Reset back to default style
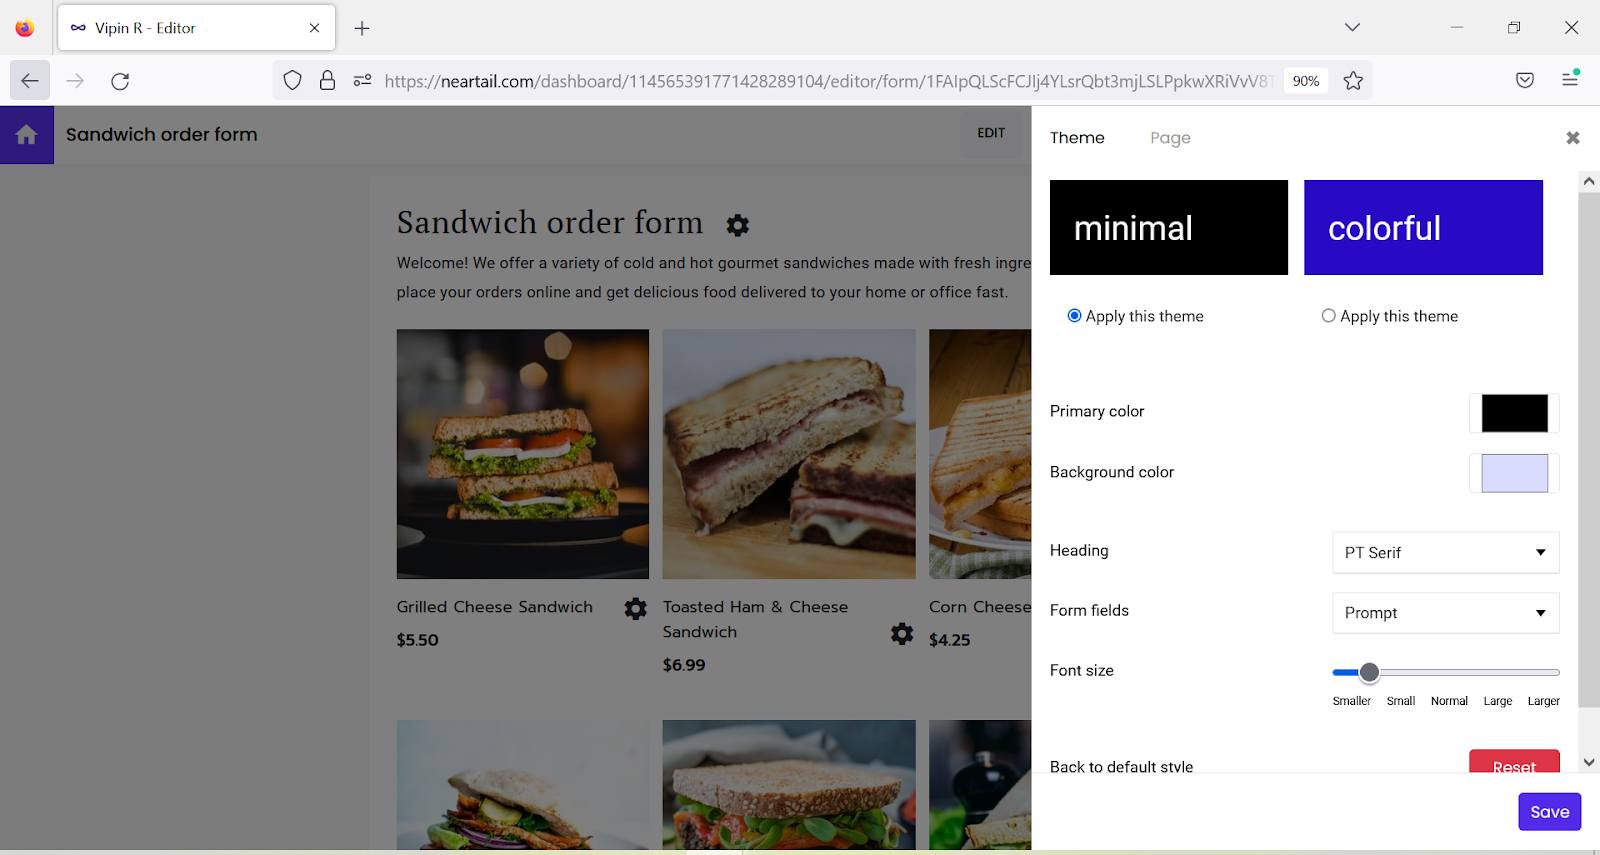Screen dimensions: 1600x855 pyautogui.click(x=1514, y=766)
